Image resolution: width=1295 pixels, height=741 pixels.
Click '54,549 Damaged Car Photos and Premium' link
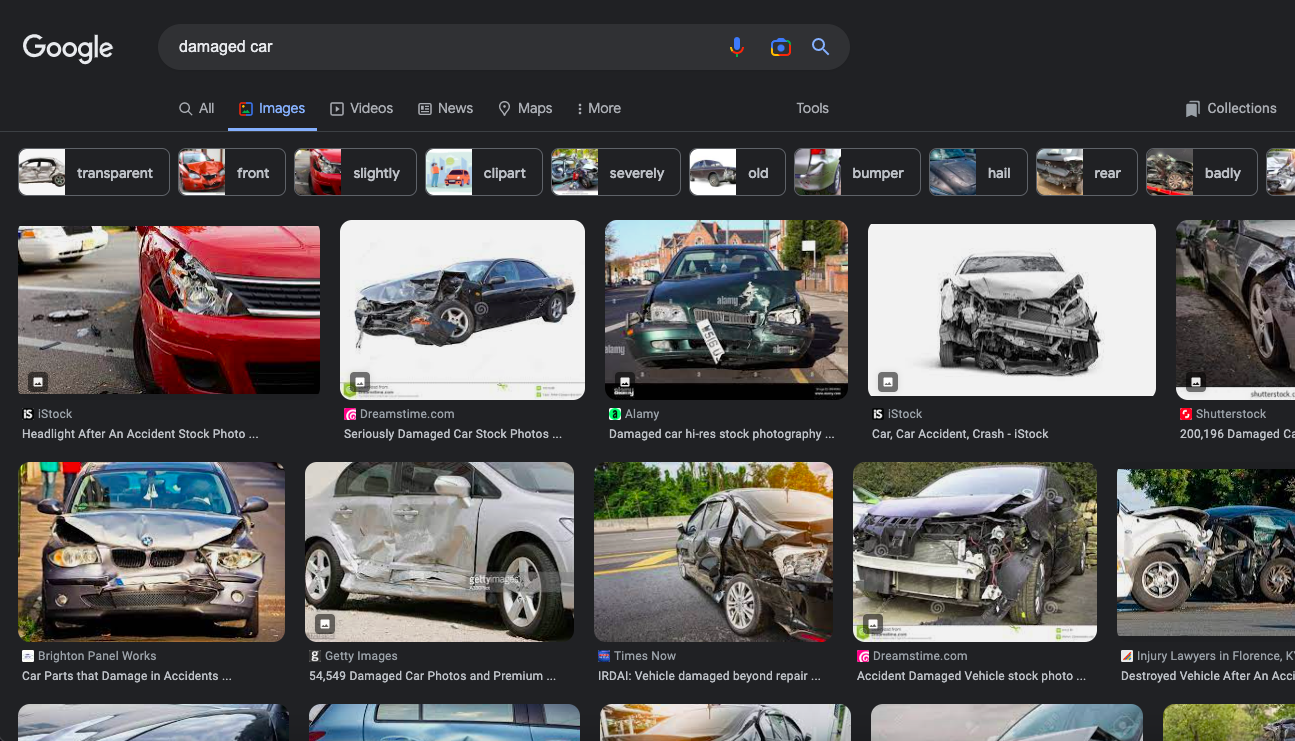(433, 676)
